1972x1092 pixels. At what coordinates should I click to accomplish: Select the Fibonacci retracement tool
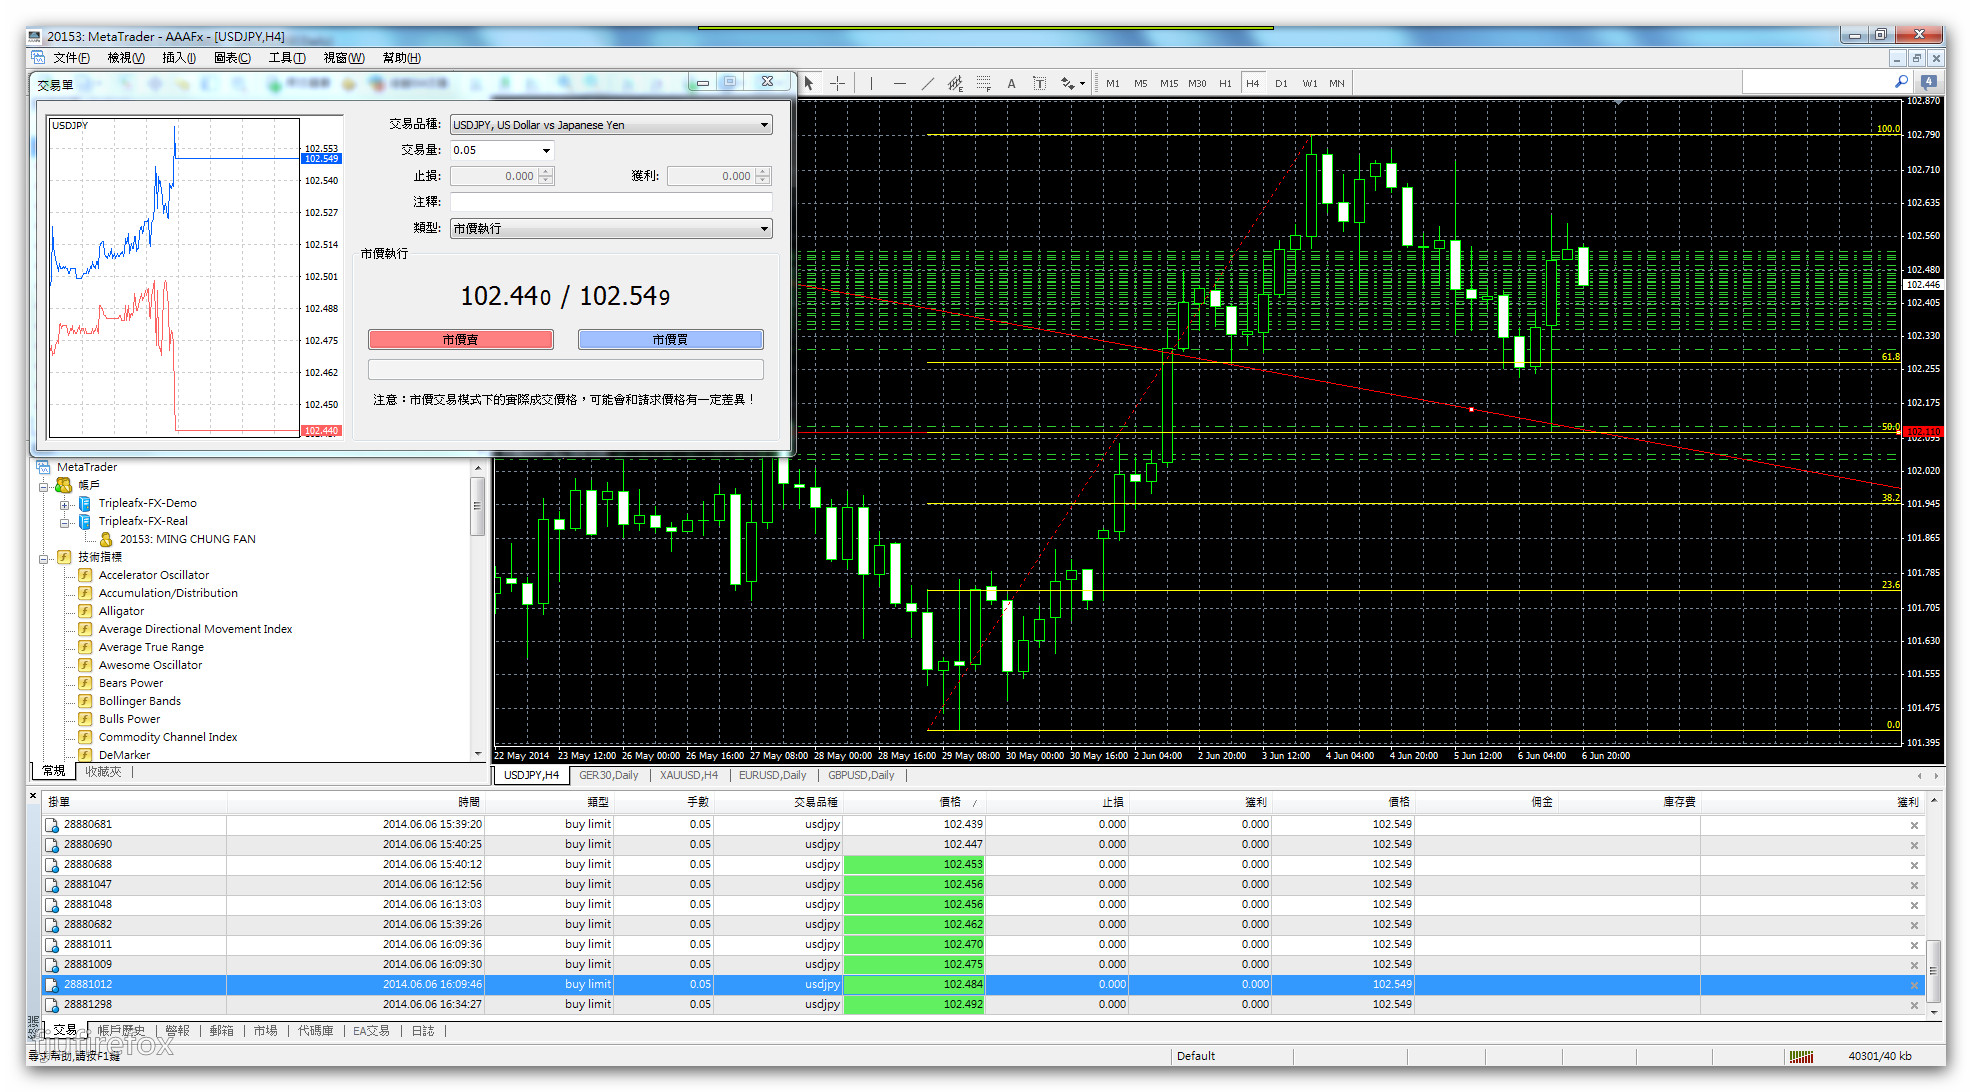(x=983, y=83)
